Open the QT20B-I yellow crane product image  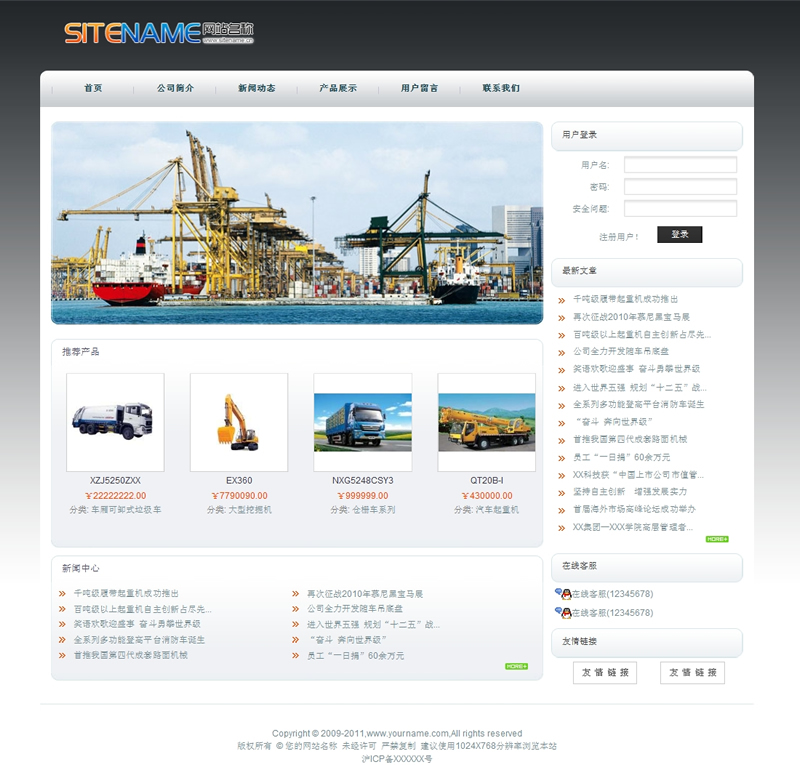(486, 422)
